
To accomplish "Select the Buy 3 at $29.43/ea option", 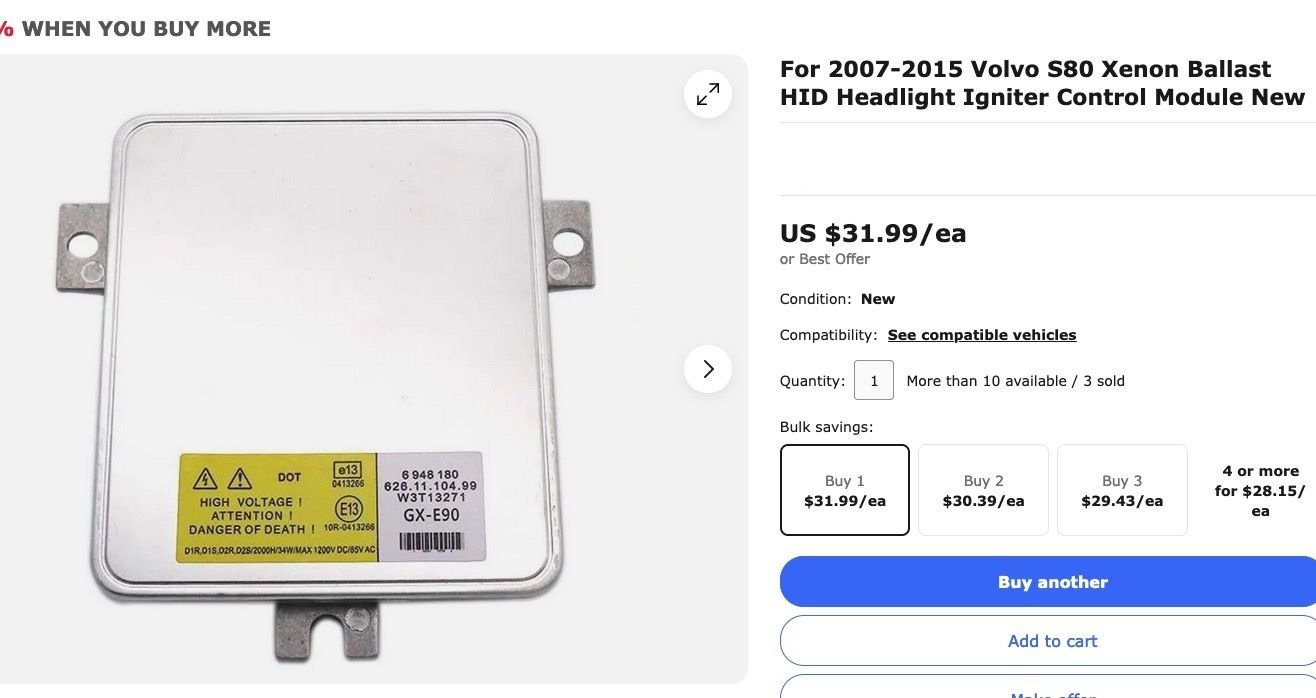I will (1122, 490).
